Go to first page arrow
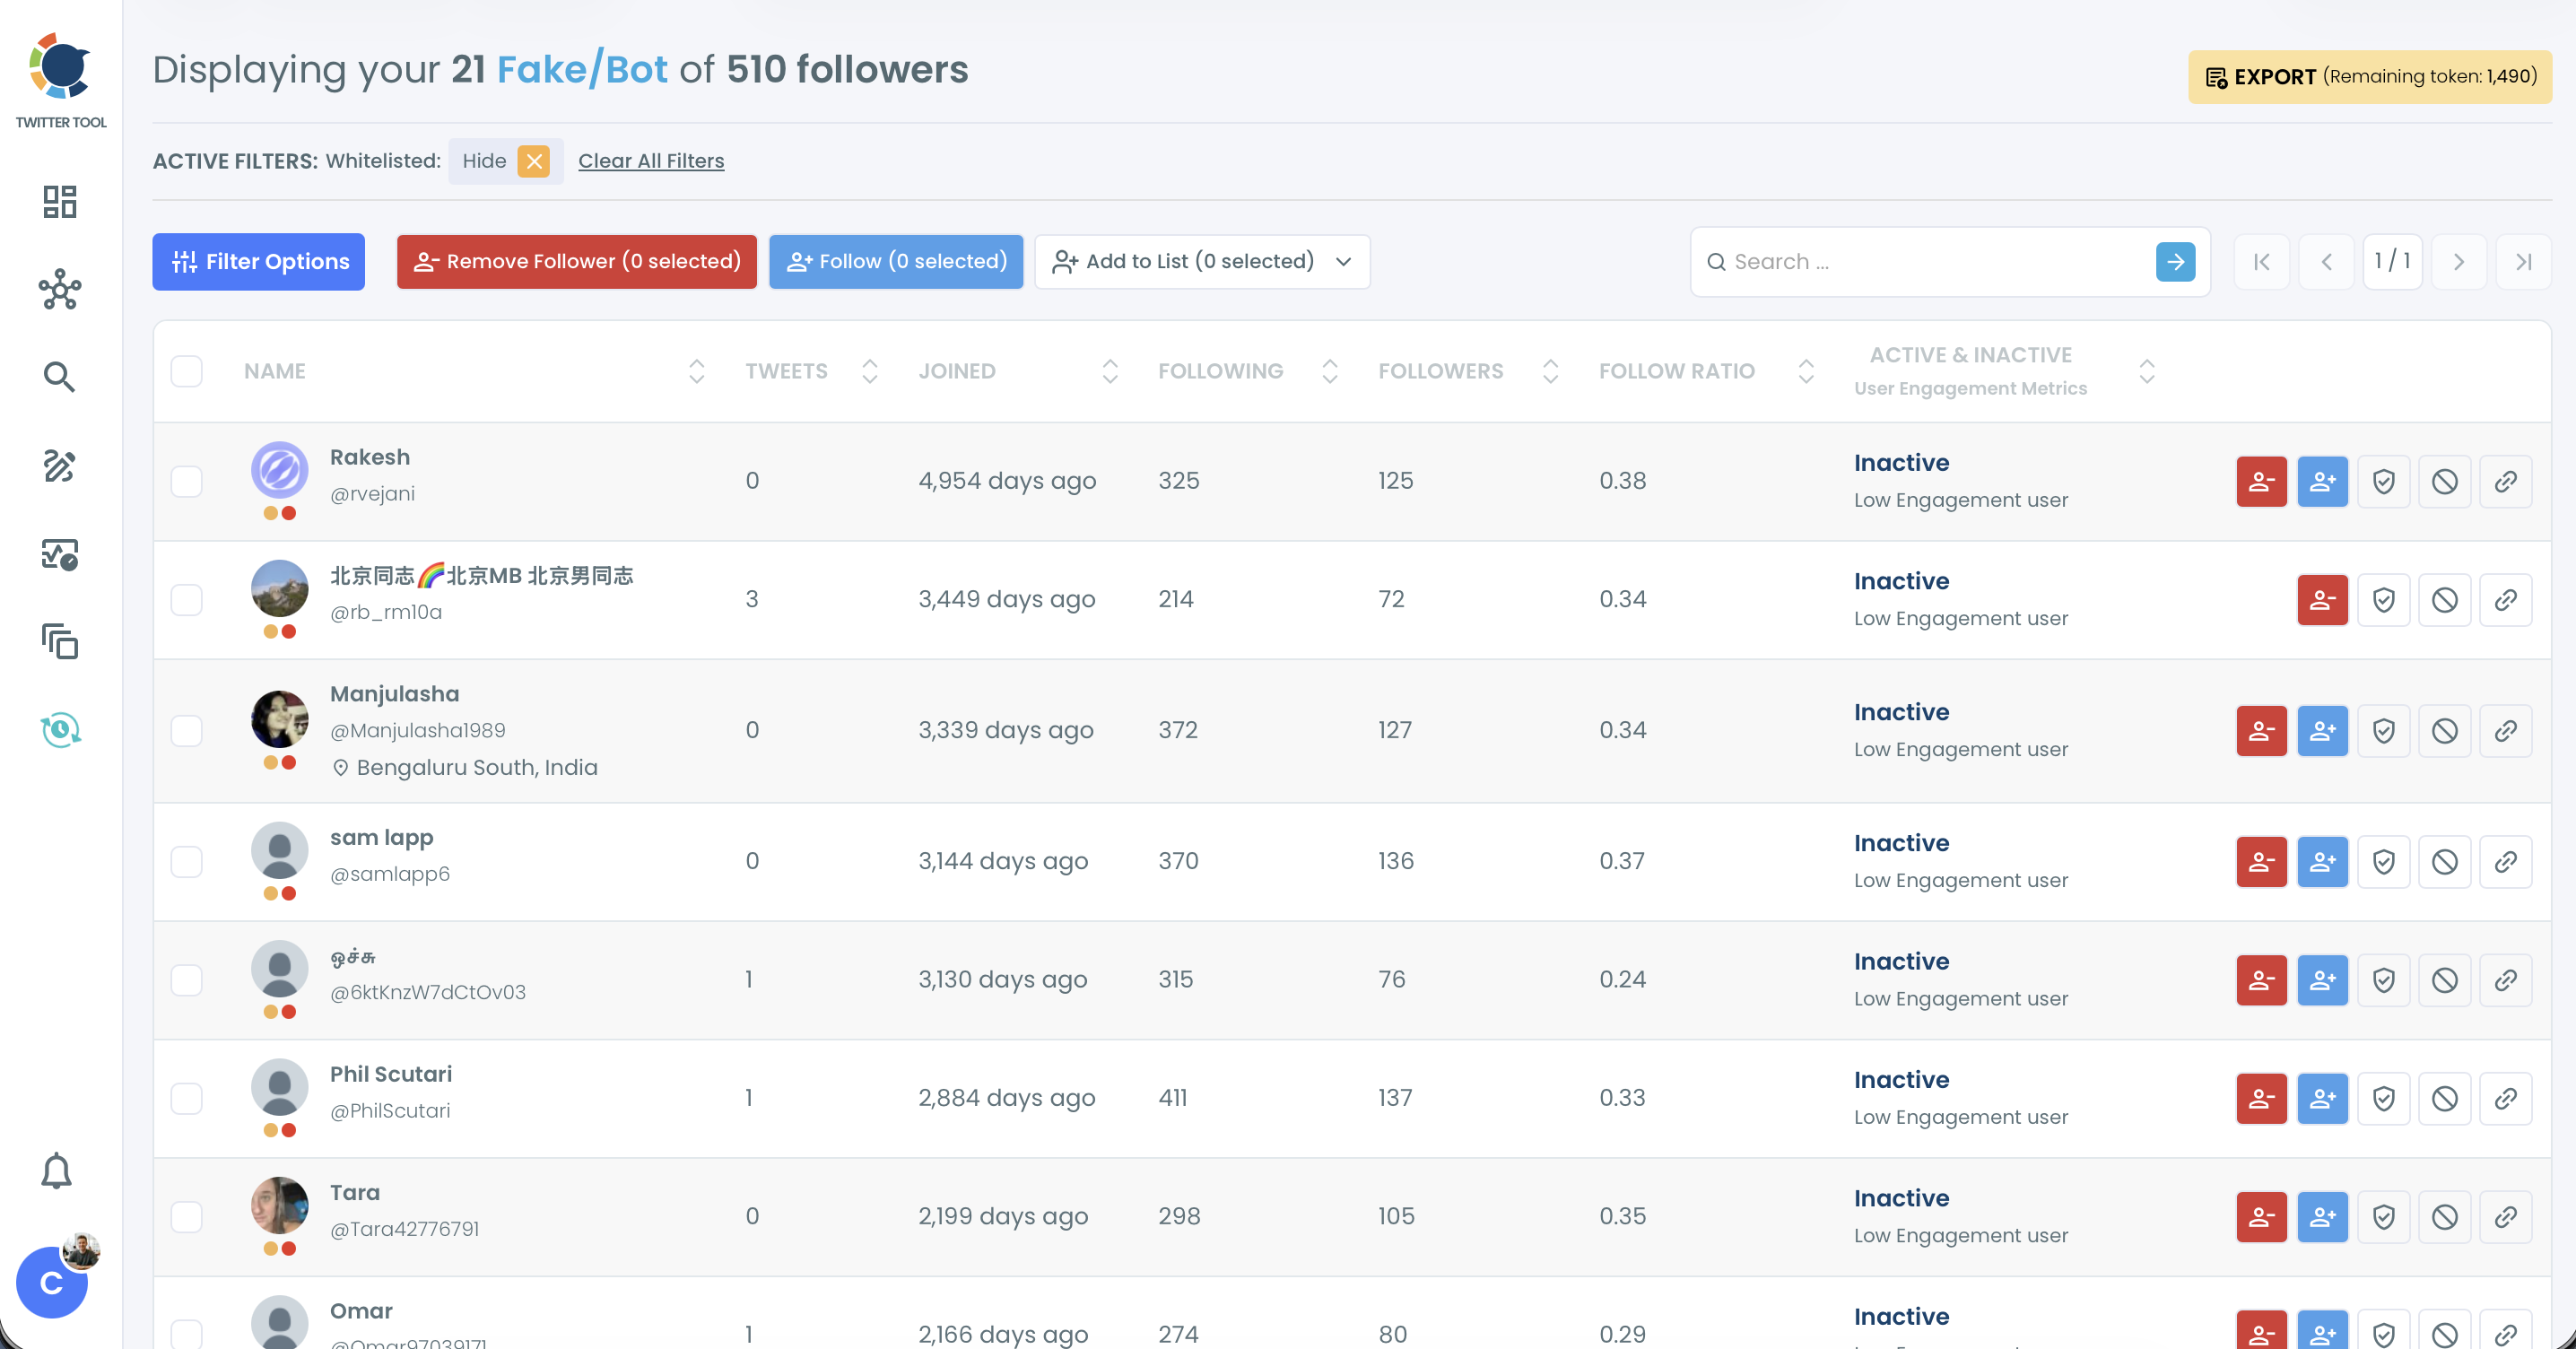The width and height of the screenshot is (2576, 1349). click(2261, 262)
